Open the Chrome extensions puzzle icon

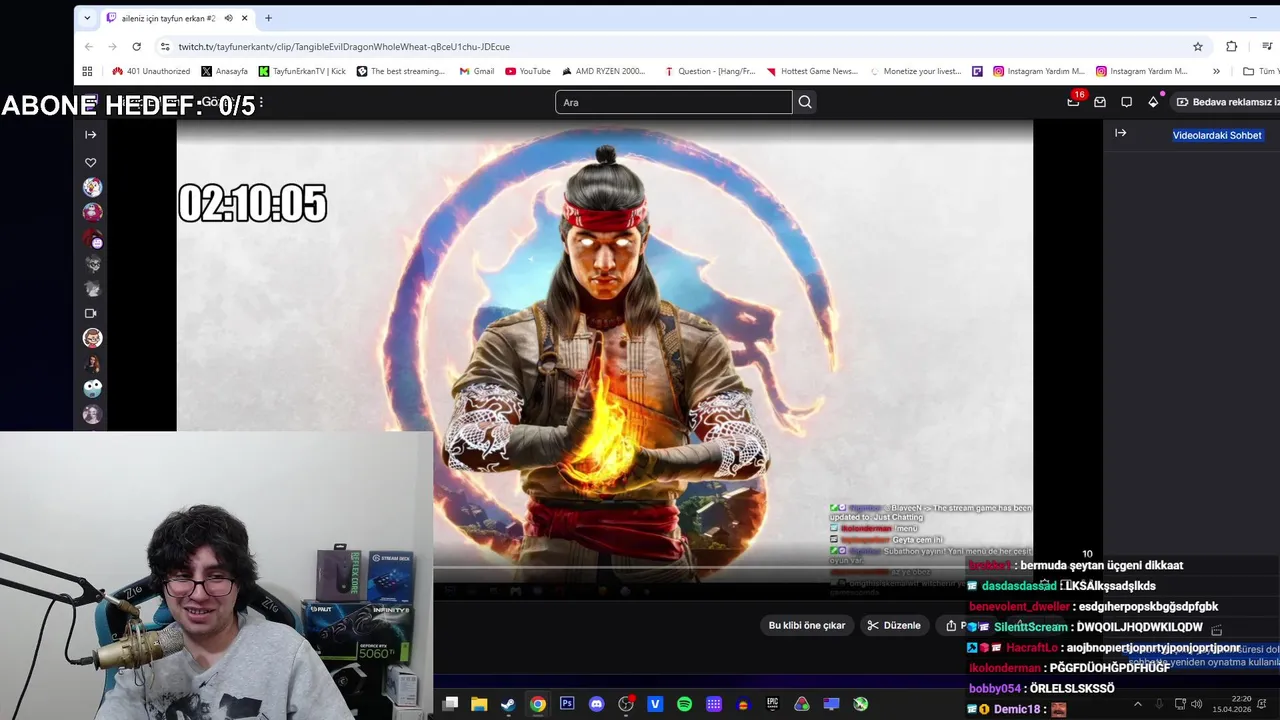click(1231, 46)
